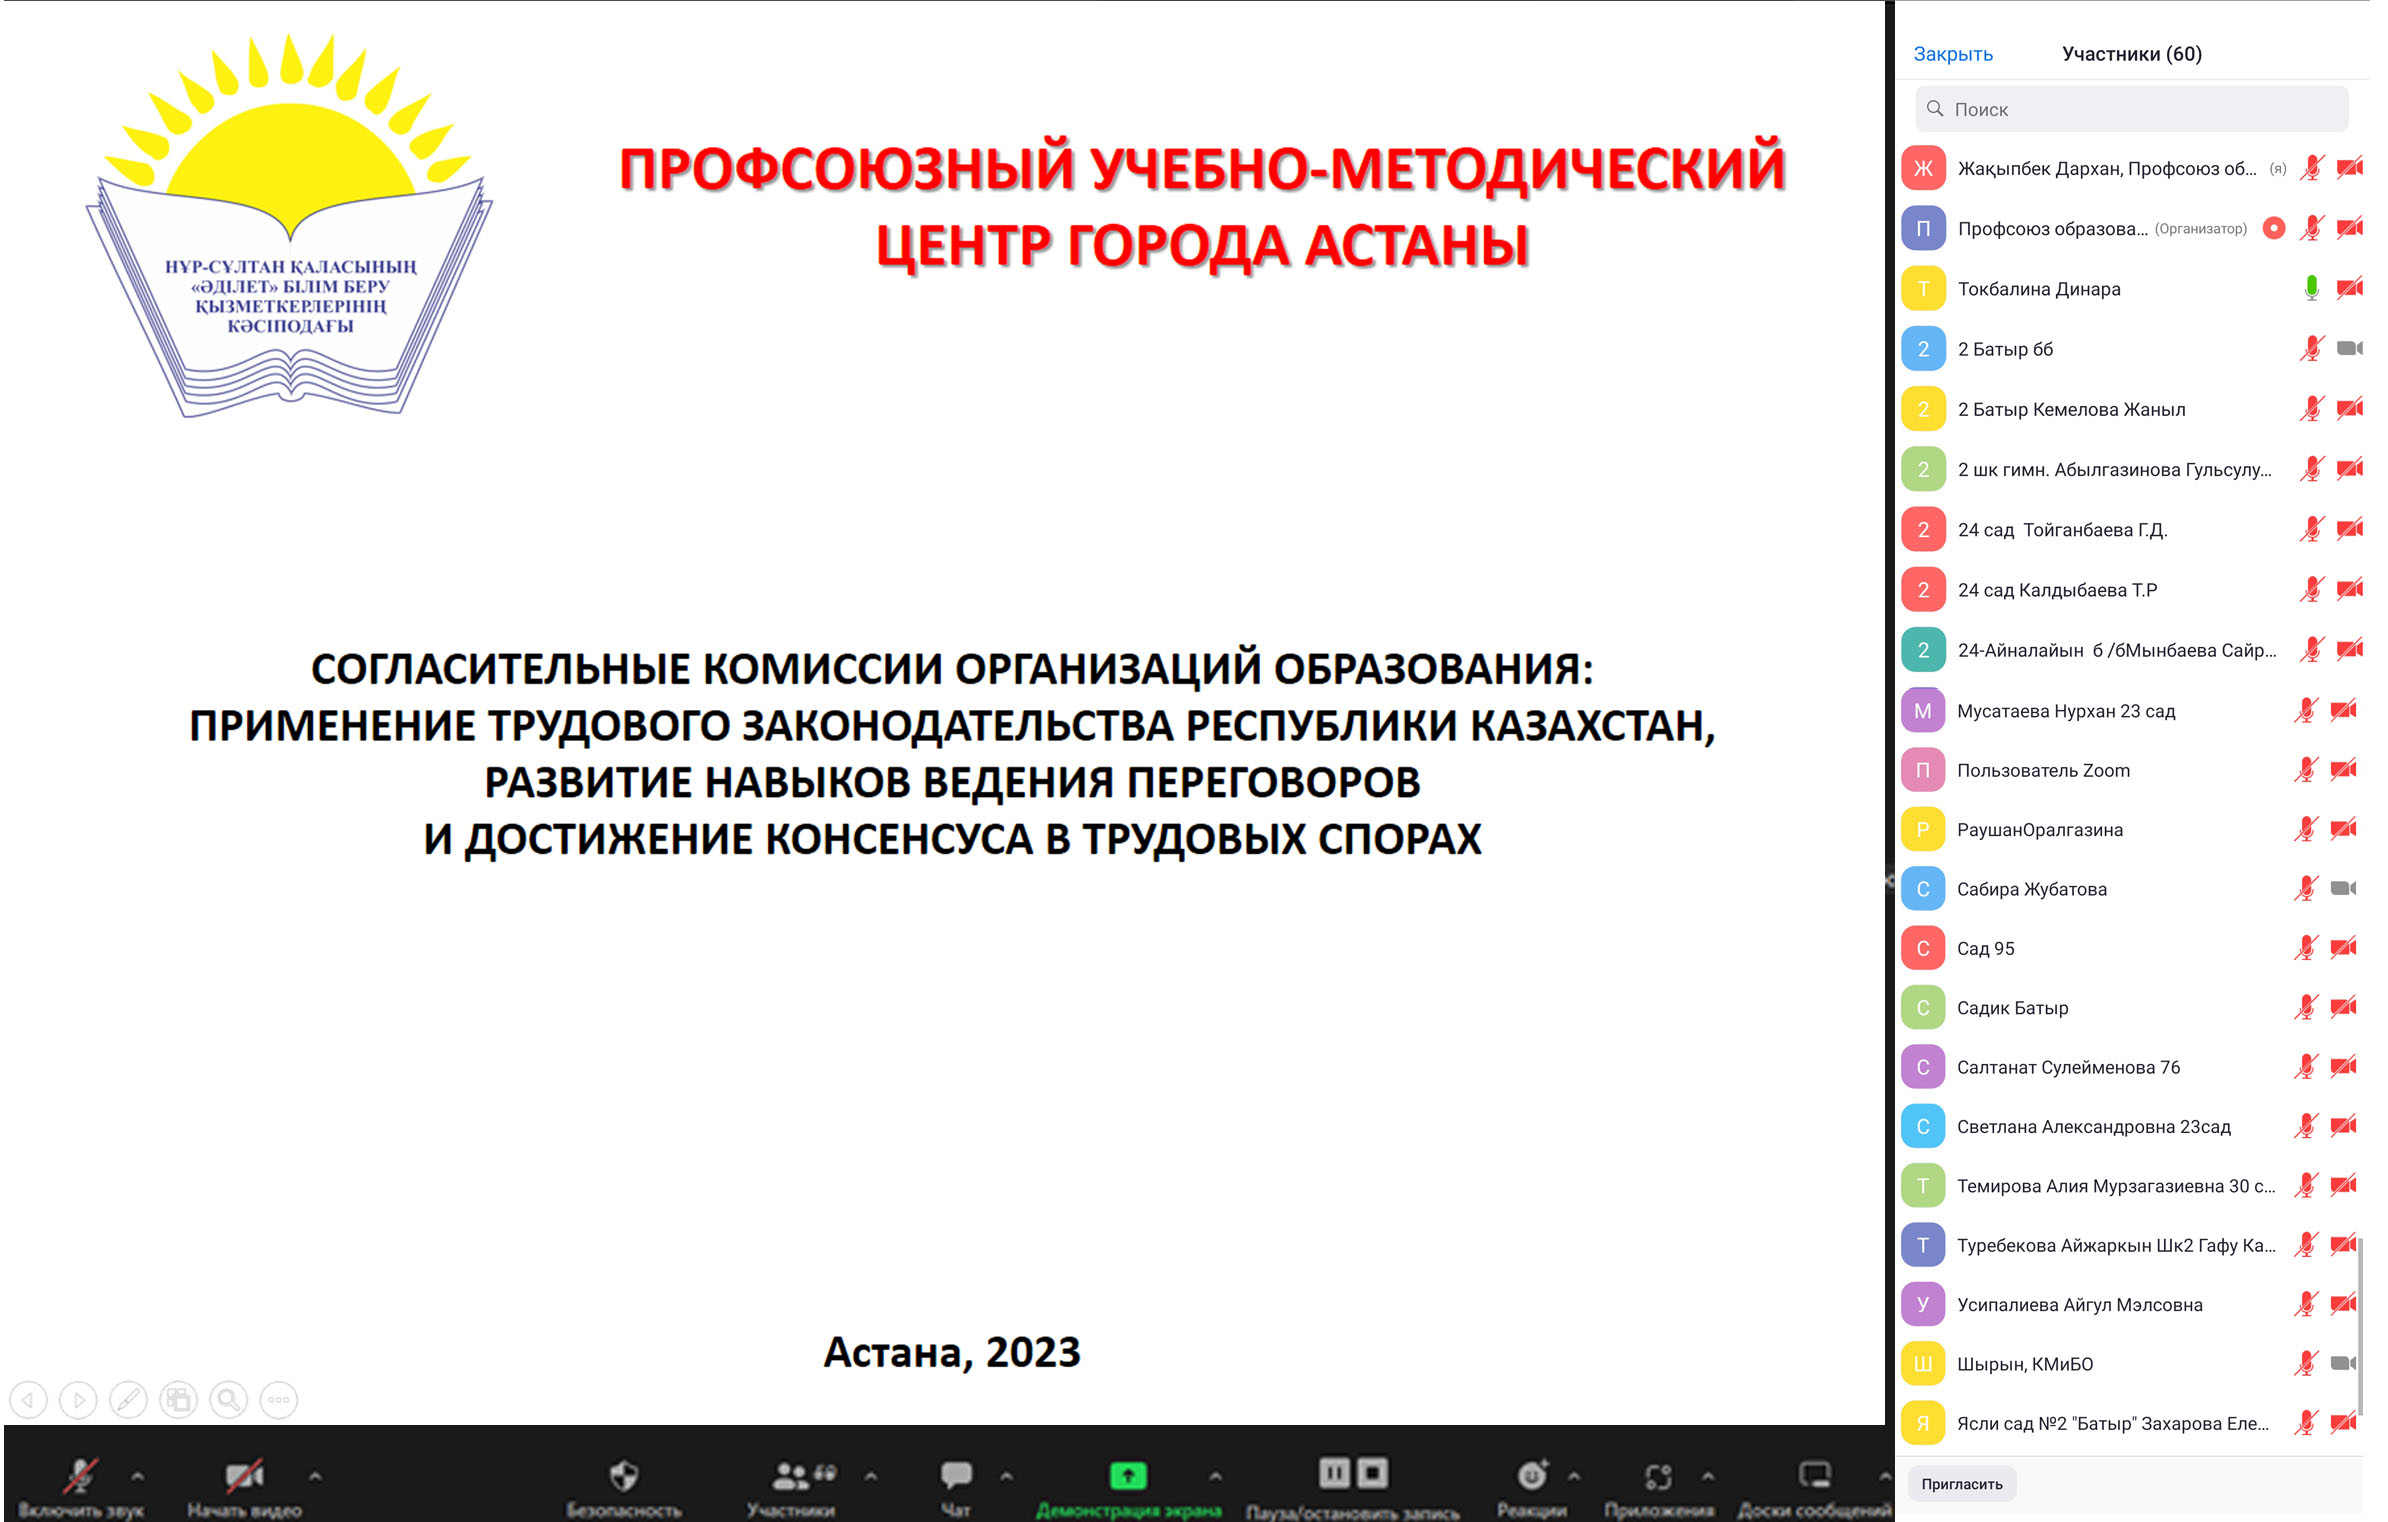Screen dimensions: 2388x1522
Task: Expand the arrow next to Whiteboards
Action: tap(1885, 1475)
